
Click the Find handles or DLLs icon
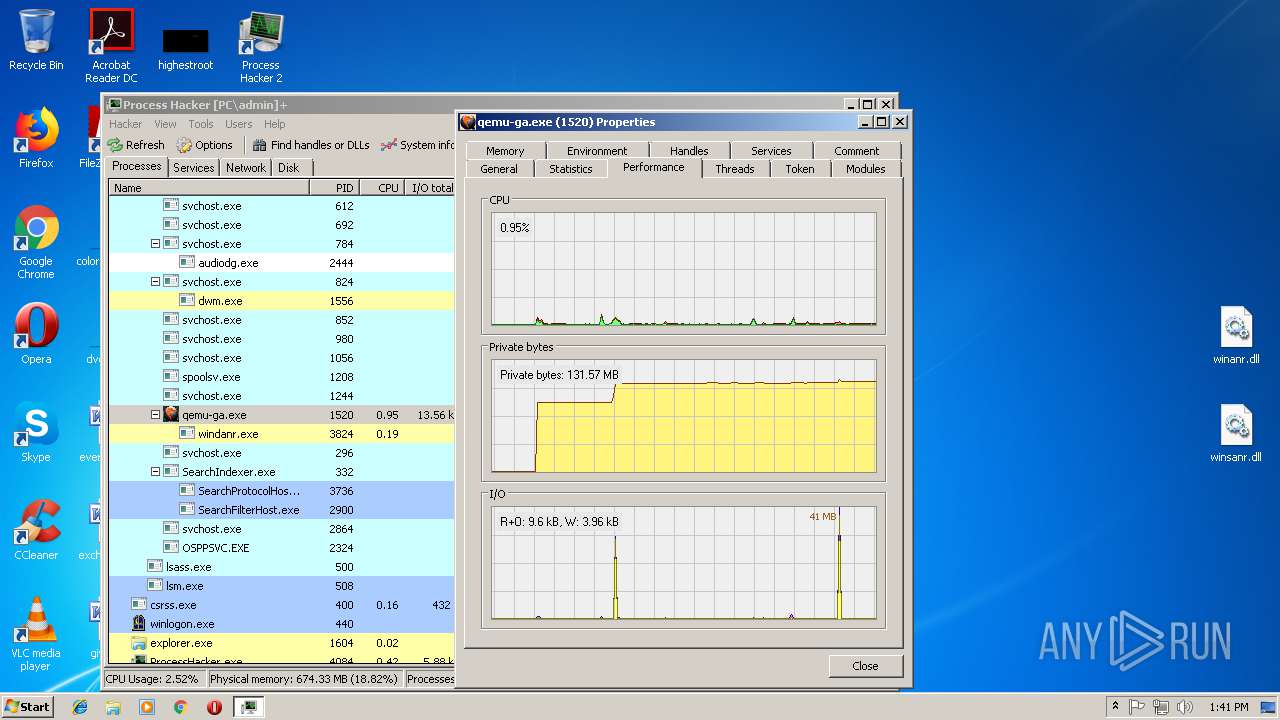[260, 145]
